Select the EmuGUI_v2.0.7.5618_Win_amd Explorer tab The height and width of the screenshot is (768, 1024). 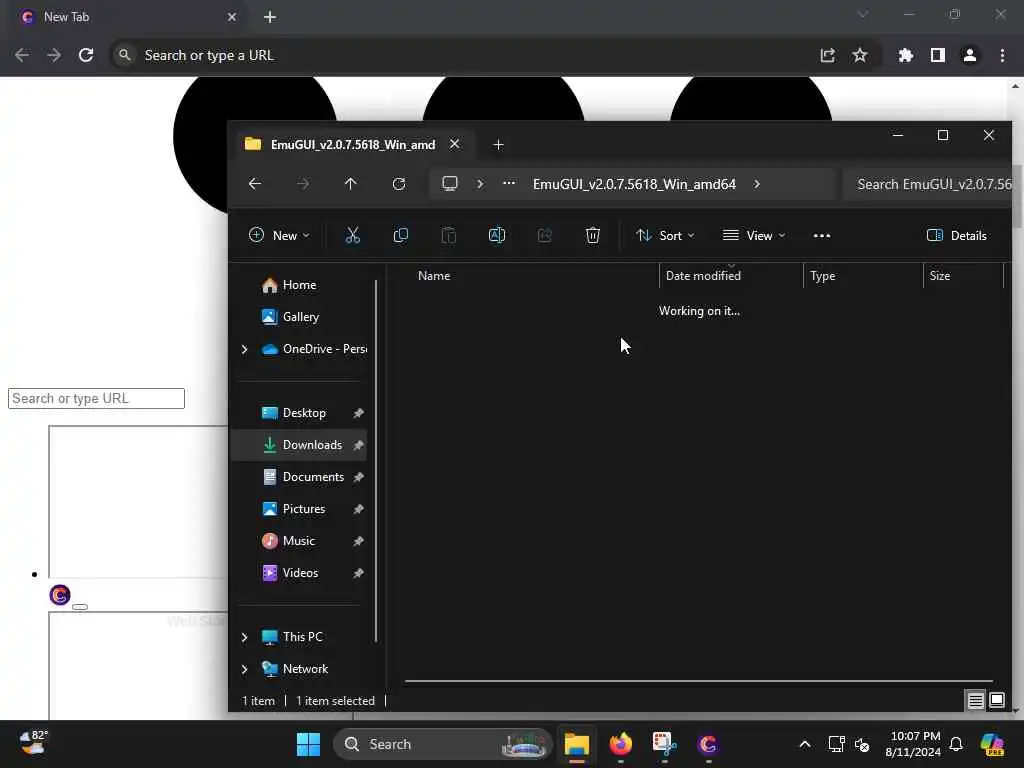click(353, 144)
